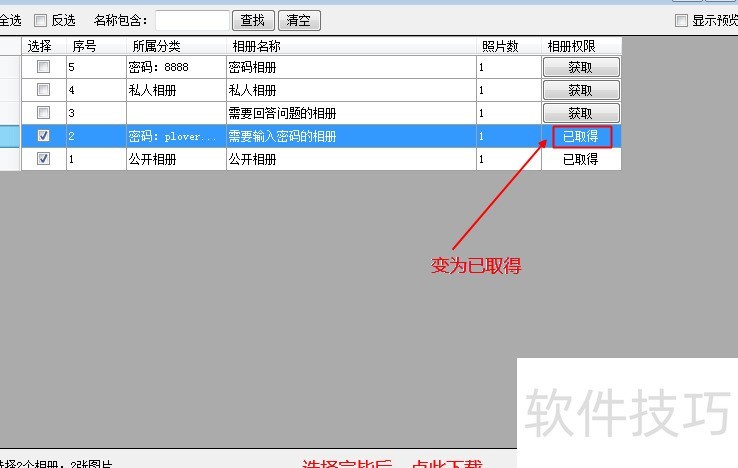This screenshot has height=468, width=738.
Task: Sort by 相册名称 column header
Action: pyautogui.click(x=256, y=46)
